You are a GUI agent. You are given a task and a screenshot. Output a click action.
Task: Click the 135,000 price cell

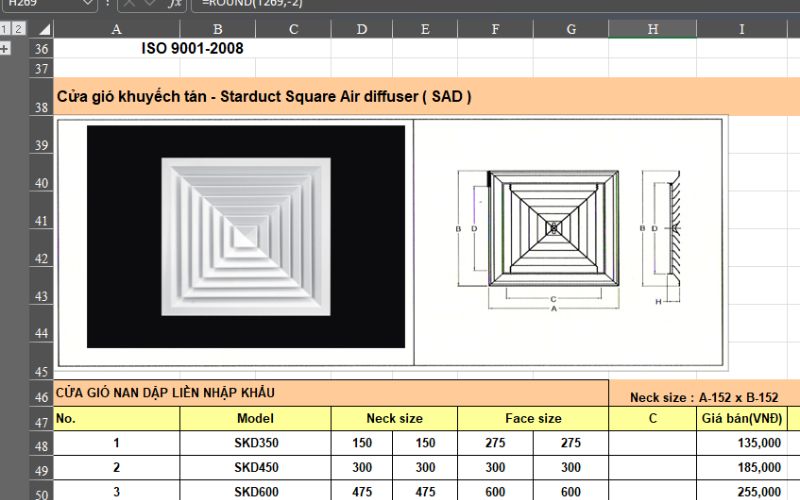[x=742, y=443]
